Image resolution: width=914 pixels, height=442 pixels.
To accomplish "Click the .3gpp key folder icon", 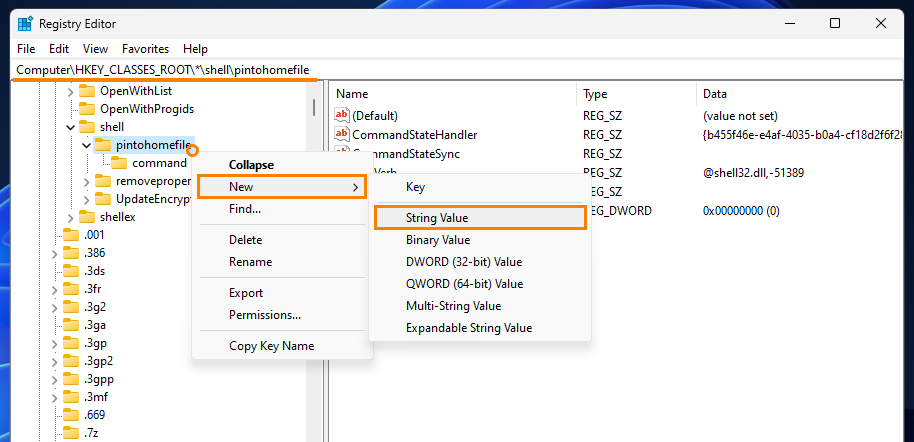I will [x=71, y=379].
